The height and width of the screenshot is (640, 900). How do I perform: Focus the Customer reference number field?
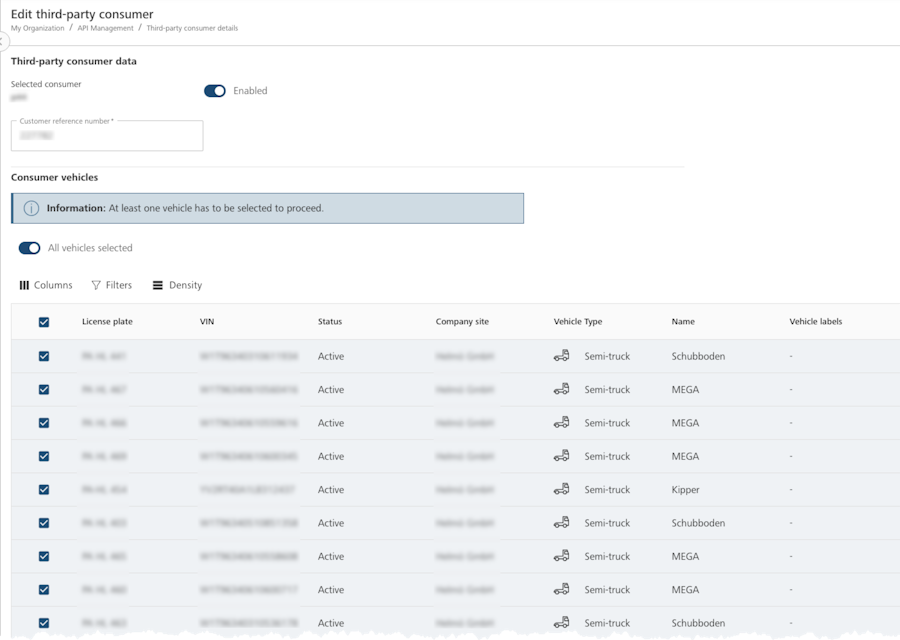coord(107,135)
